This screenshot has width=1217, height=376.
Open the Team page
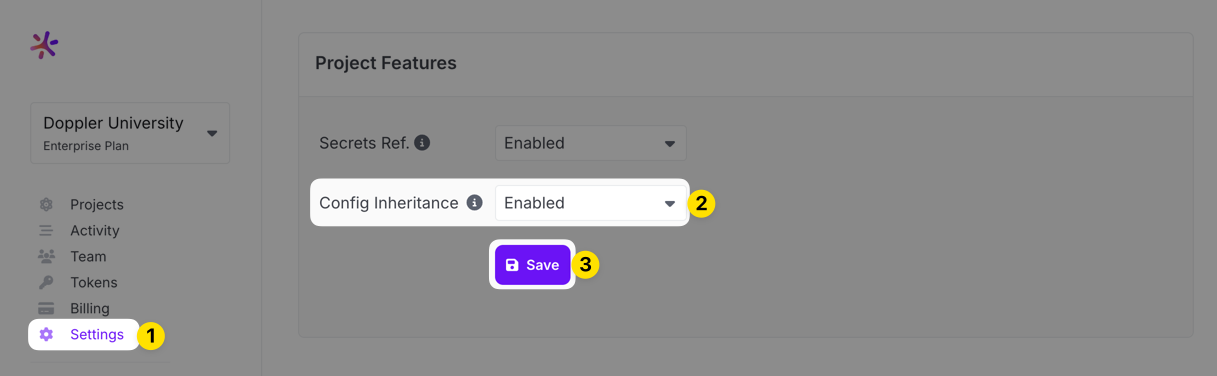click(88, 256)
